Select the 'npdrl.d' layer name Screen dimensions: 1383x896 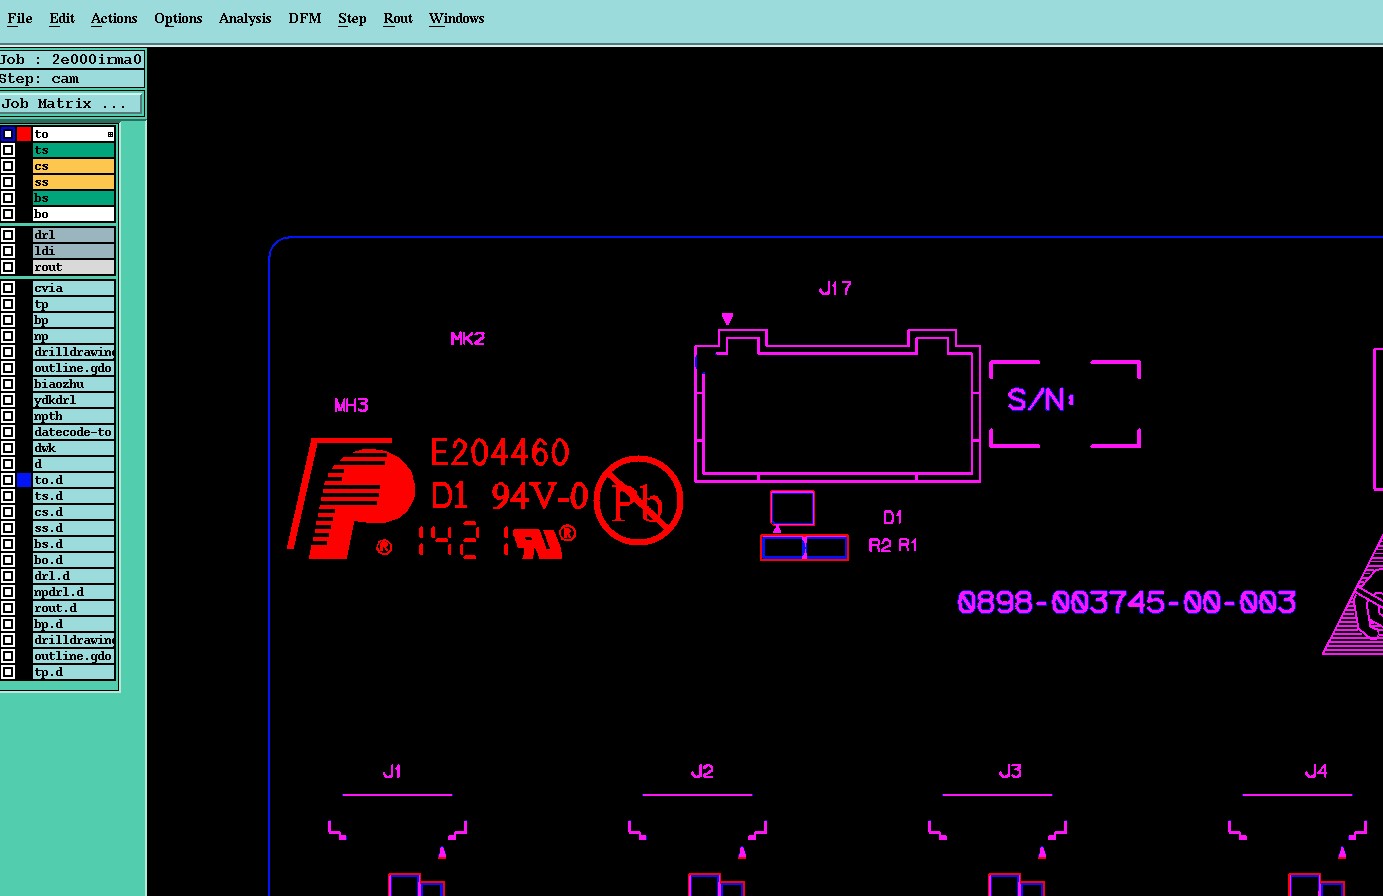(x=74, y=592)
